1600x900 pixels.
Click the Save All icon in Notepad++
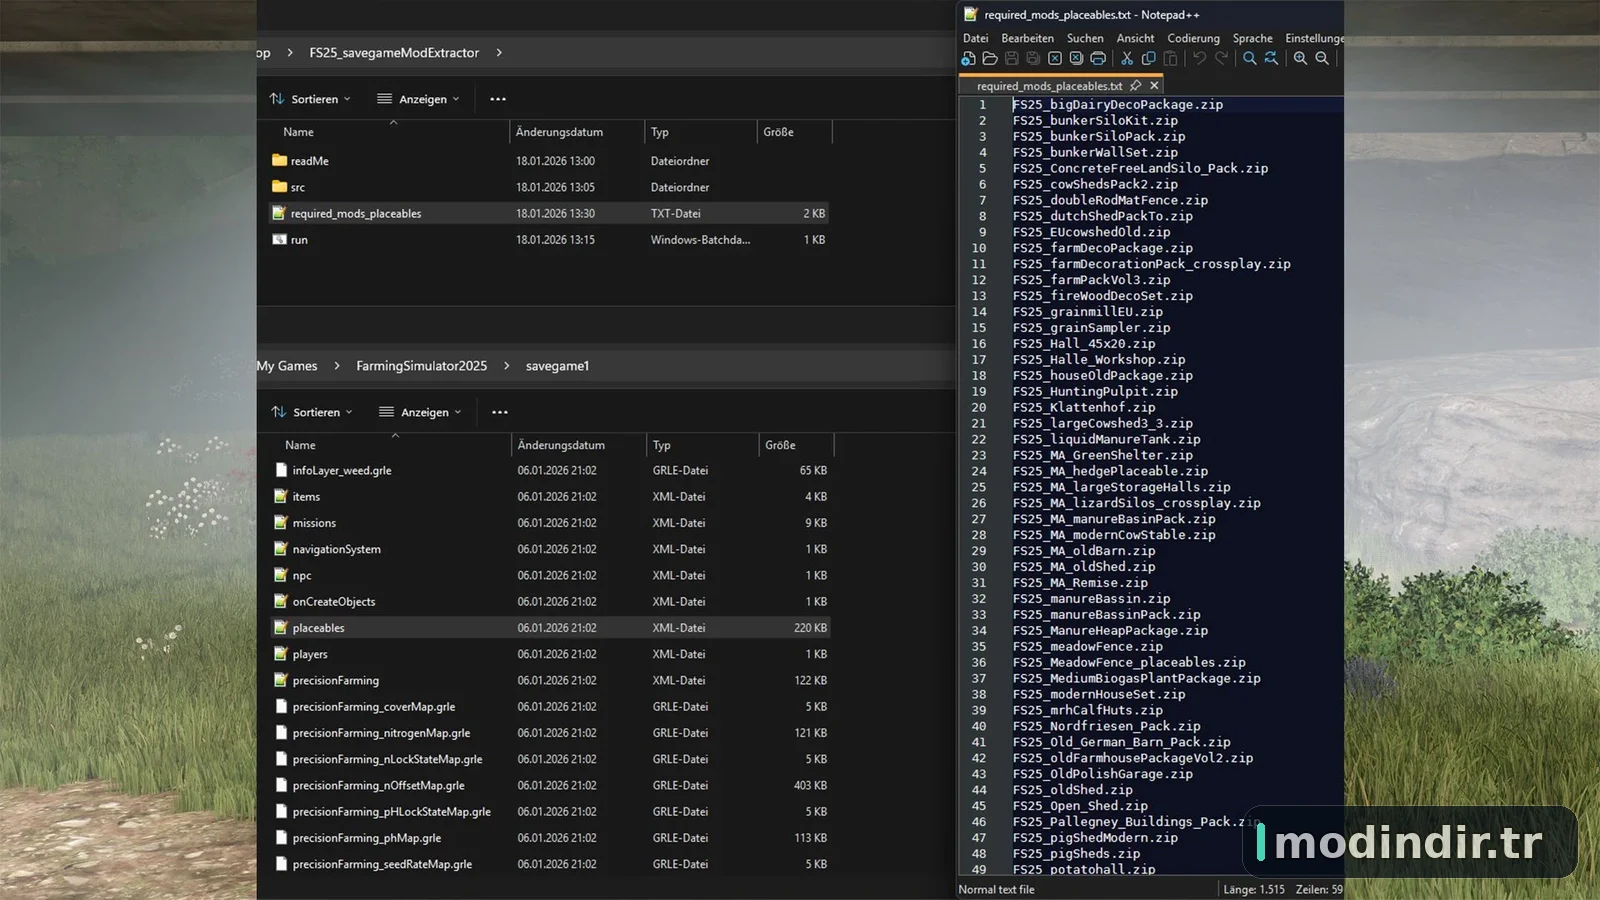[1033, 59]
